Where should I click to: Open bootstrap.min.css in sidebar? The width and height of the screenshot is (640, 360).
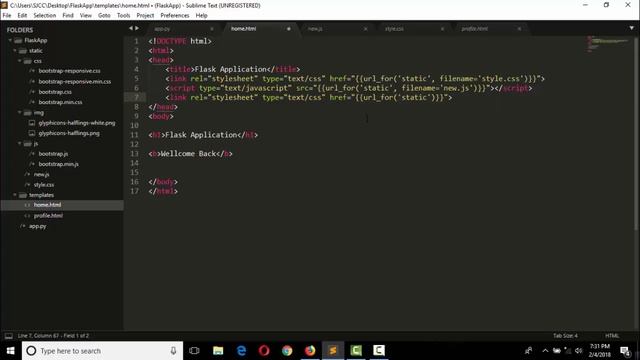[x=60, y=102]
